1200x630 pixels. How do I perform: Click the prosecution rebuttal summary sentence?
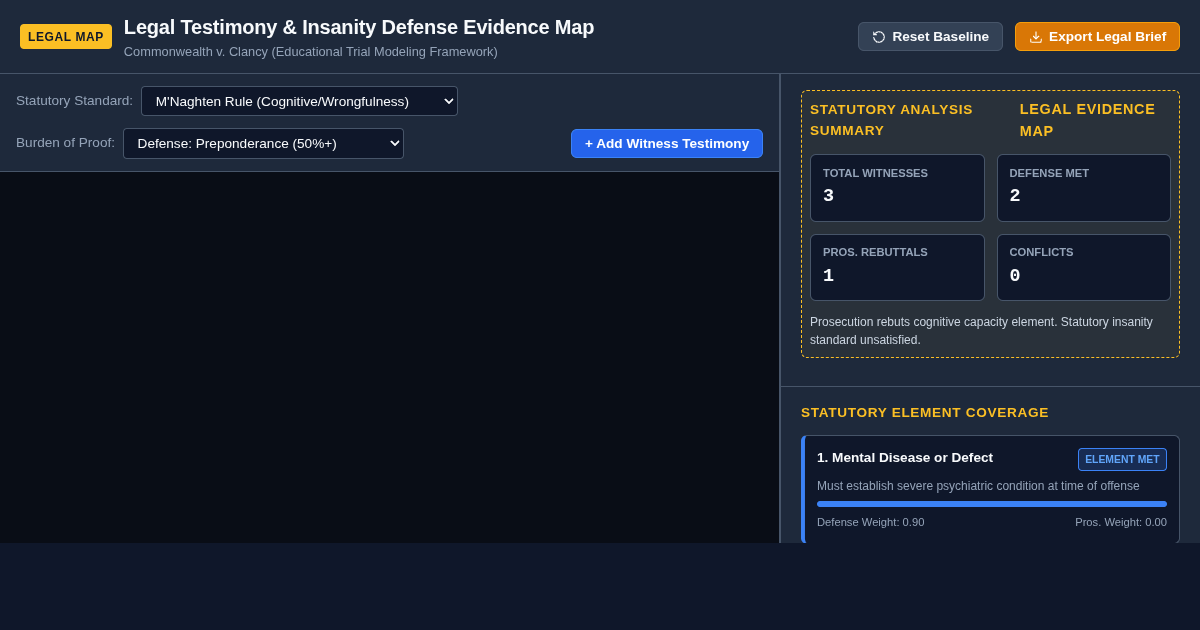[981, 331]
